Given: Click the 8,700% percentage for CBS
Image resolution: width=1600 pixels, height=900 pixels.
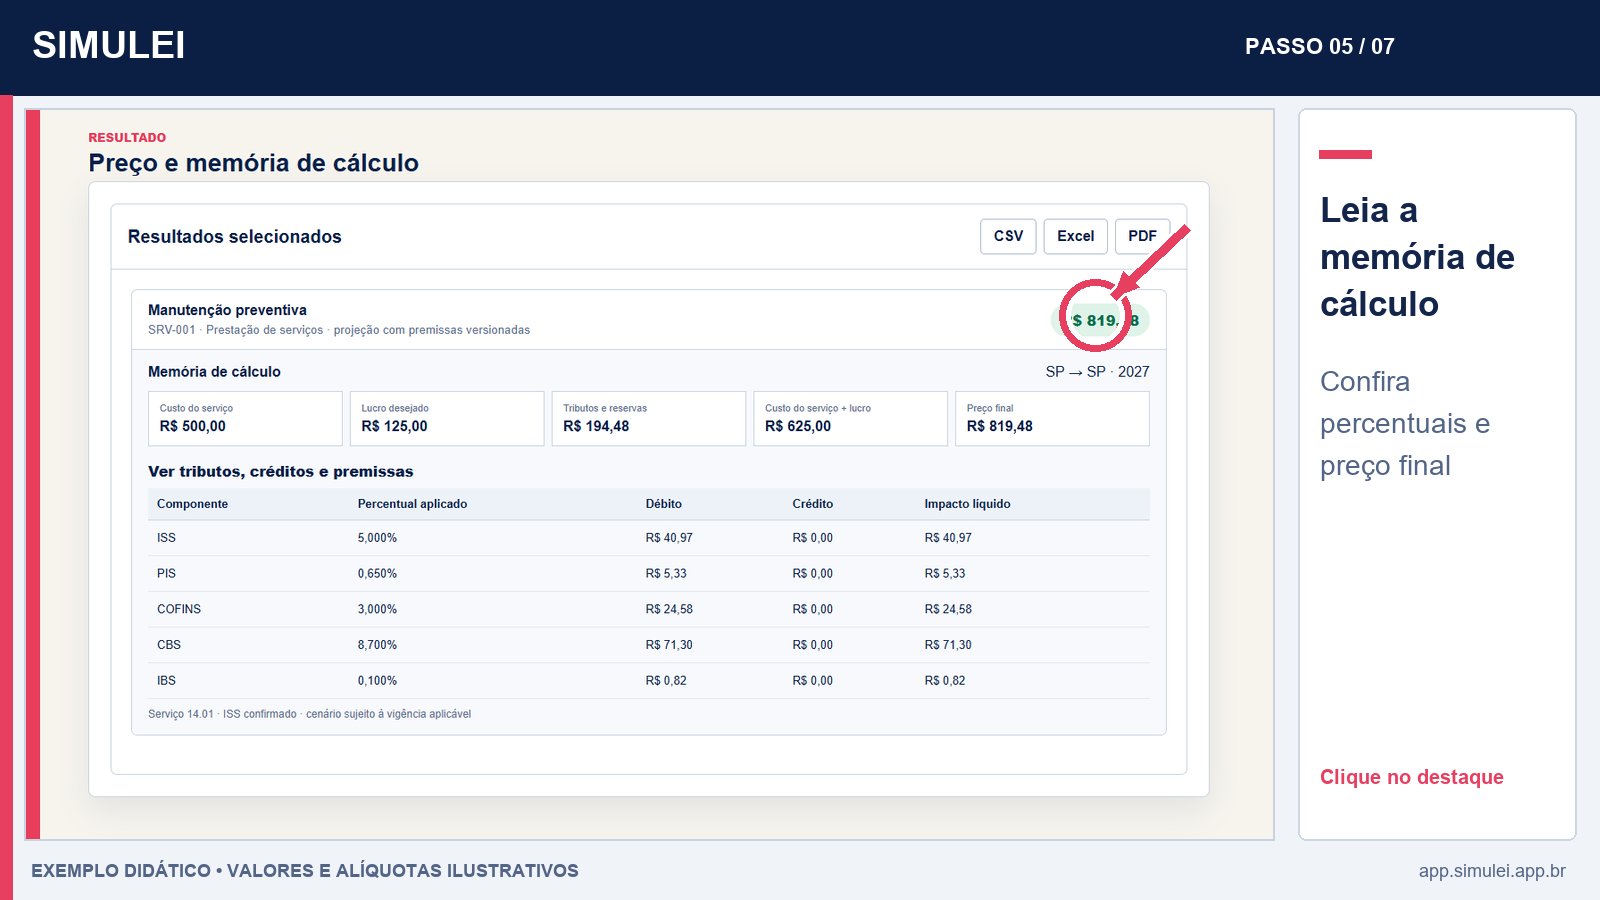Looking at the screenshot, I should [x=377, y=645].
